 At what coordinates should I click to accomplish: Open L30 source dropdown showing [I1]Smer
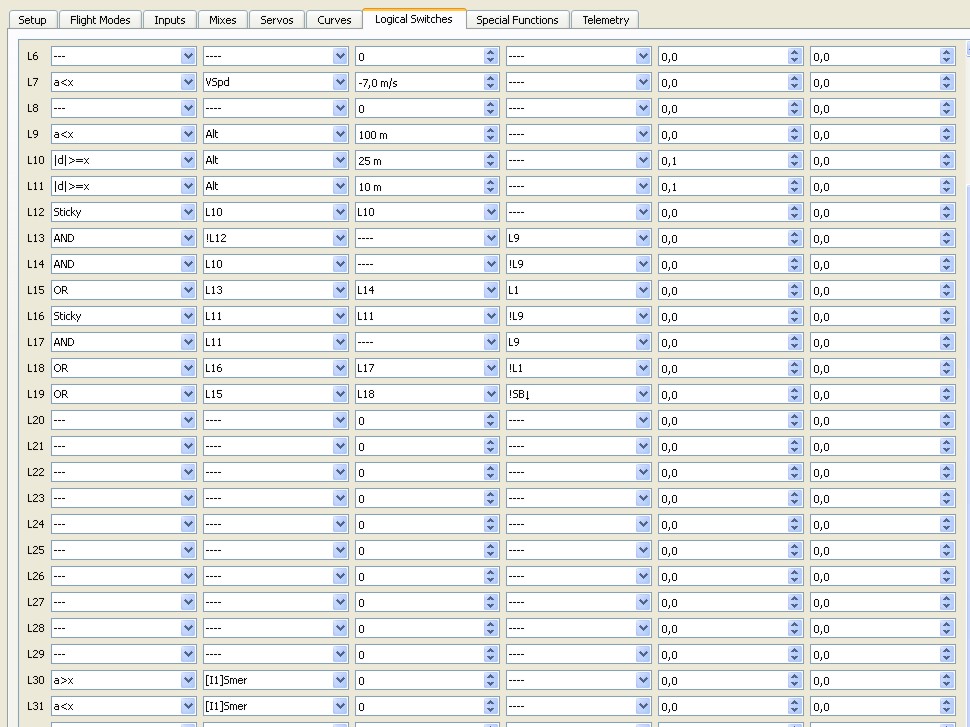click(x=340, y=681)
